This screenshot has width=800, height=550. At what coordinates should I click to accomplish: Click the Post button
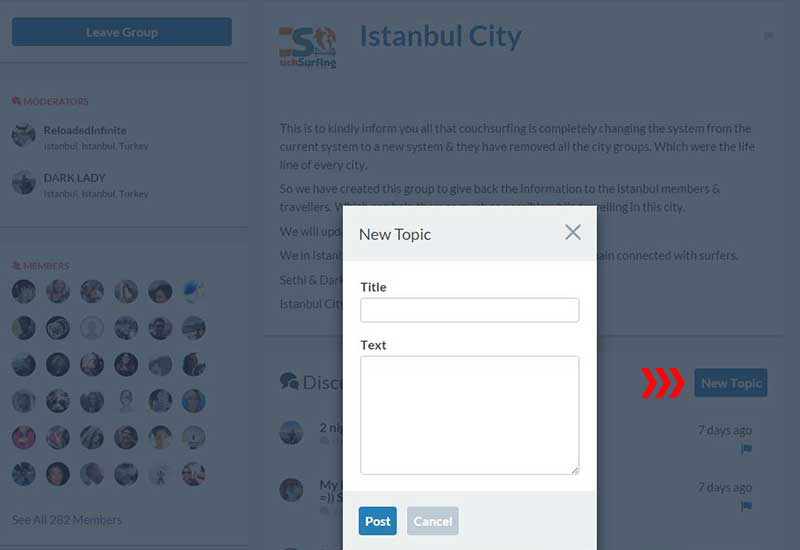click(x=378, y=521)
